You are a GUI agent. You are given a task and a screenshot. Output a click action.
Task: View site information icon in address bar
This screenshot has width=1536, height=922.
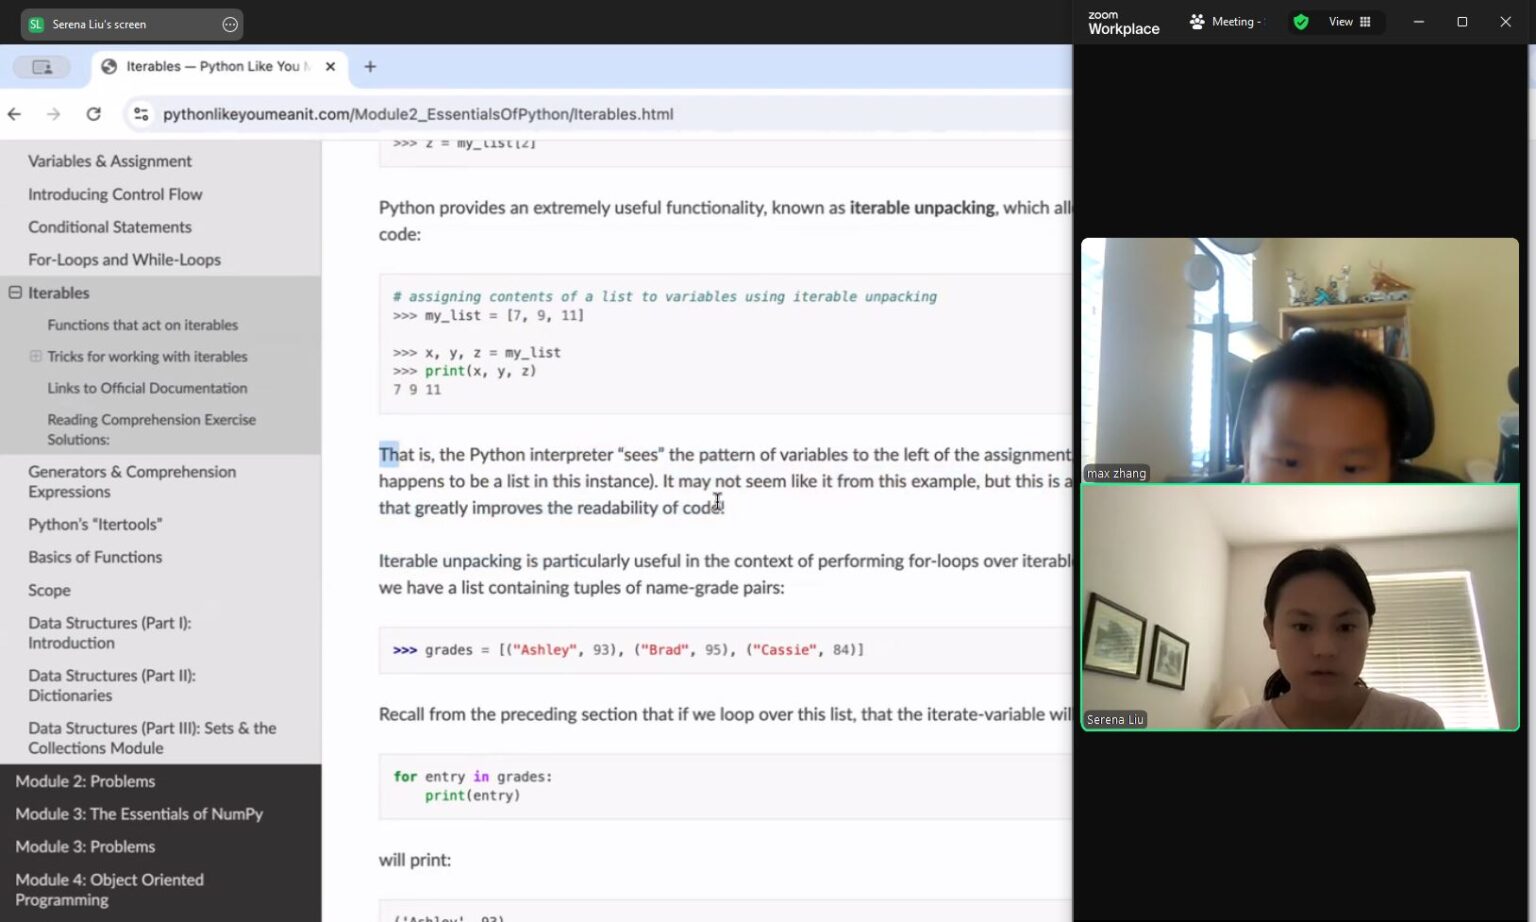pos(141,114)
